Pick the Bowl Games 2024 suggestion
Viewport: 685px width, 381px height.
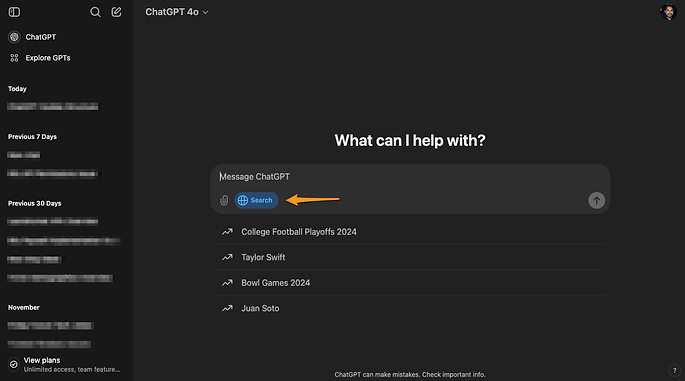pyautogui.click(x=410, y=283)
